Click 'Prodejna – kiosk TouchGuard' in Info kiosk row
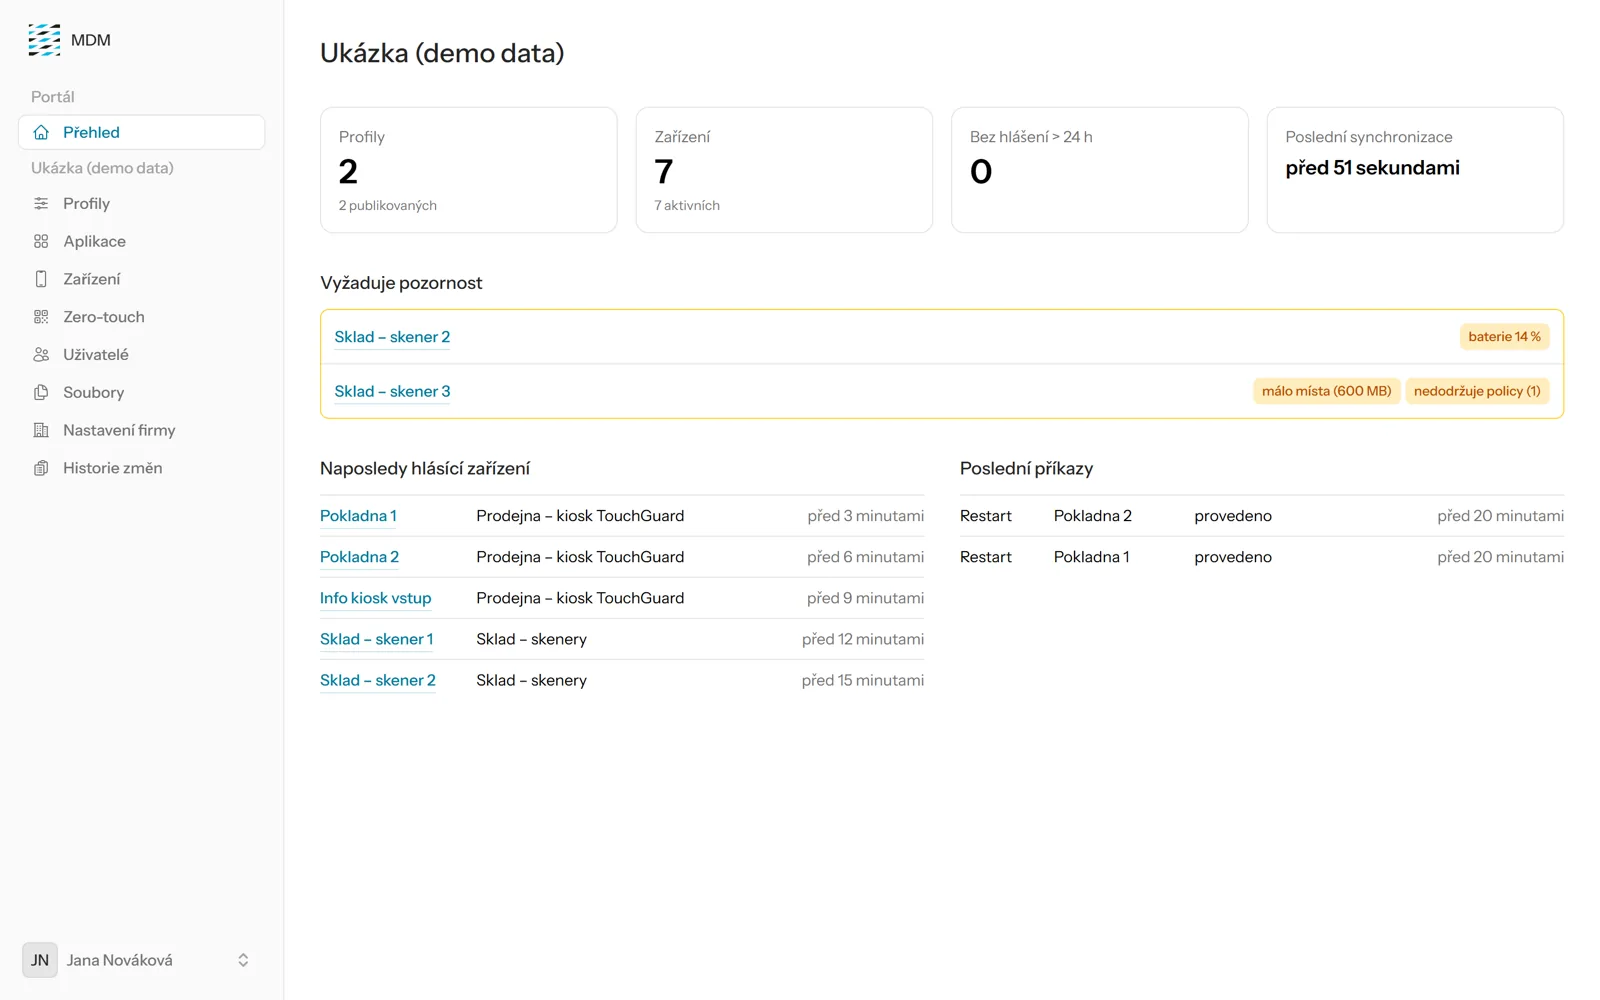This screenshot has width=1600, height=1000. pyautogui.click(x=580, y=598)
